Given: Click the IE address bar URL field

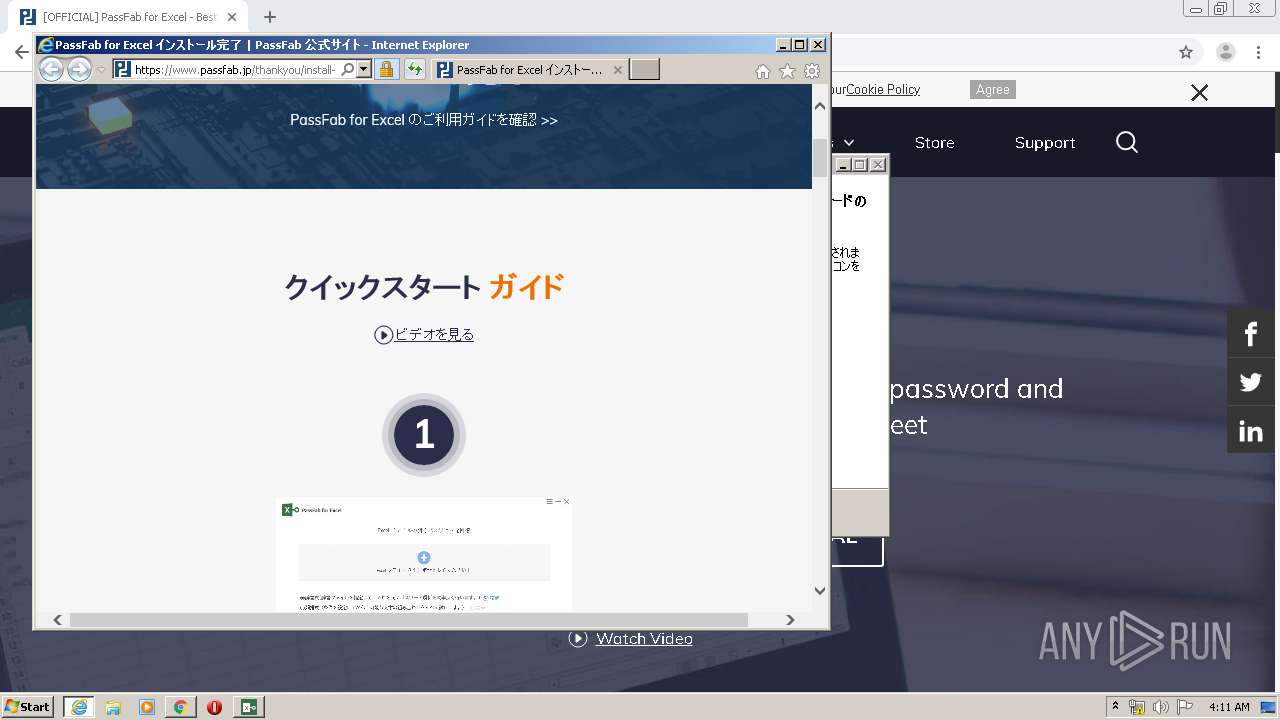Looking at the screenshot, I should point(235,70).
